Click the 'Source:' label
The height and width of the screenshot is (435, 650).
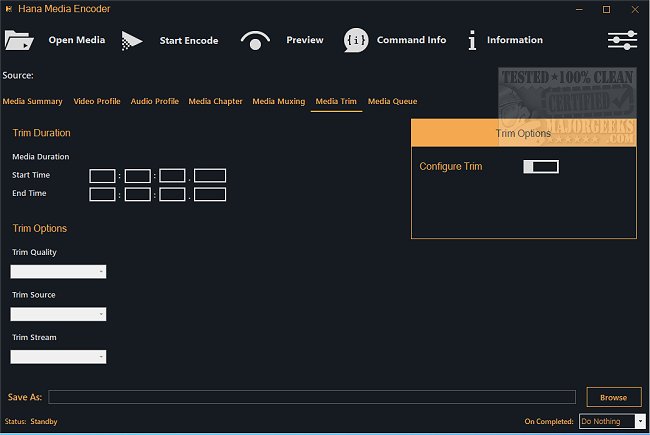[18, 75]
